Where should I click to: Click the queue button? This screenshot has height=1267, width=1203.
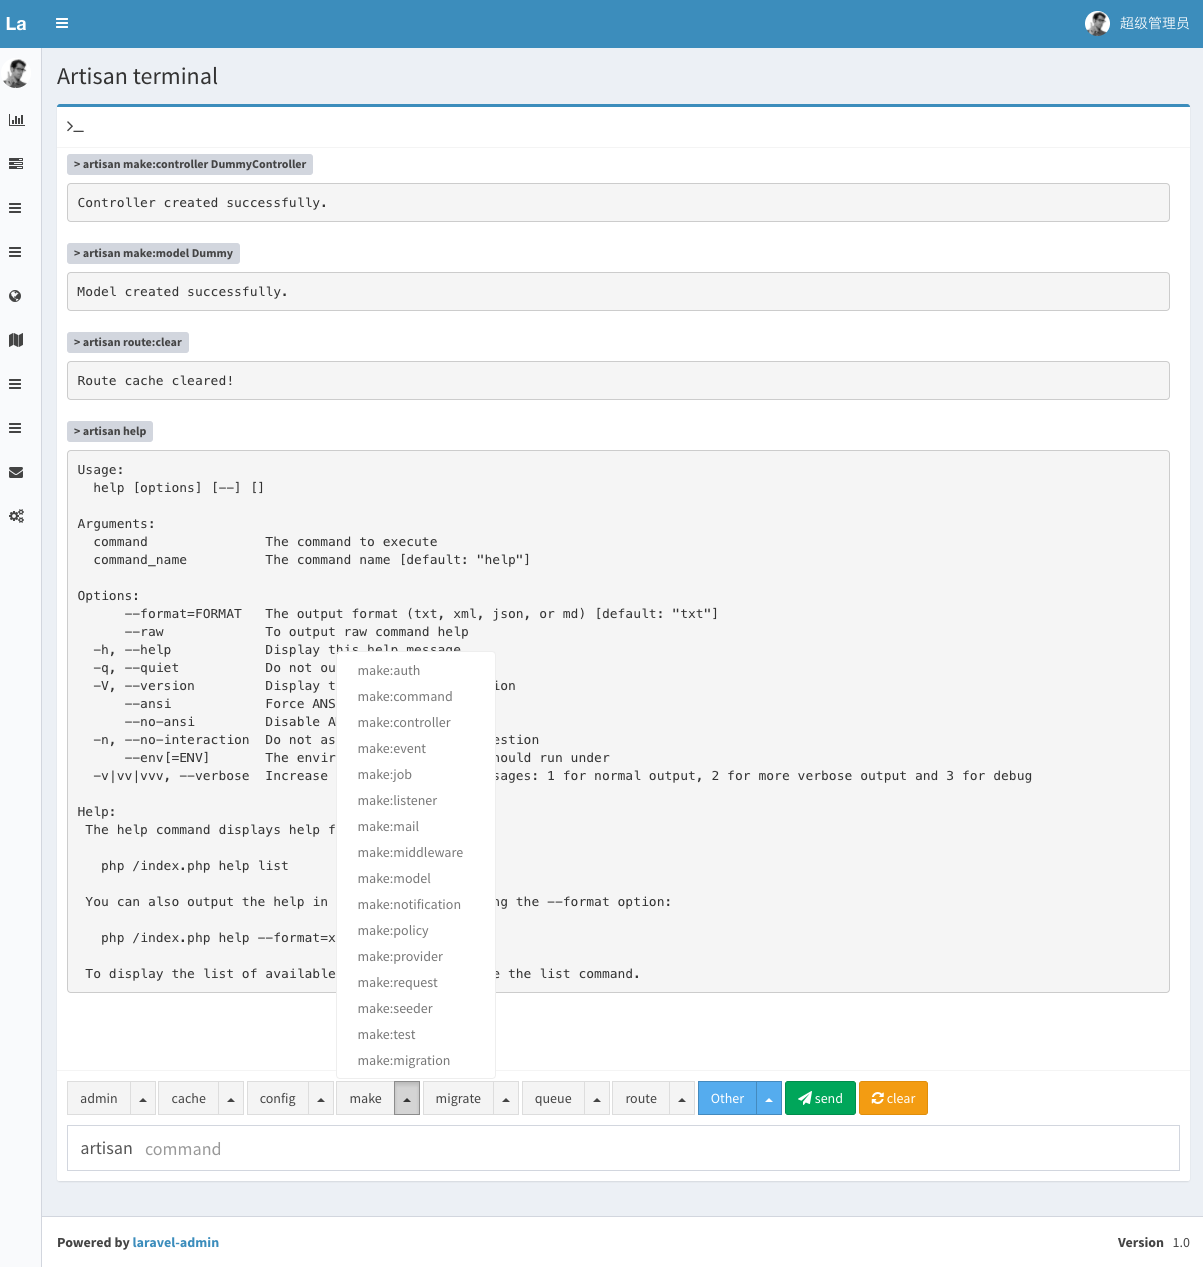pyautogui.click(x=553, y=1098)
